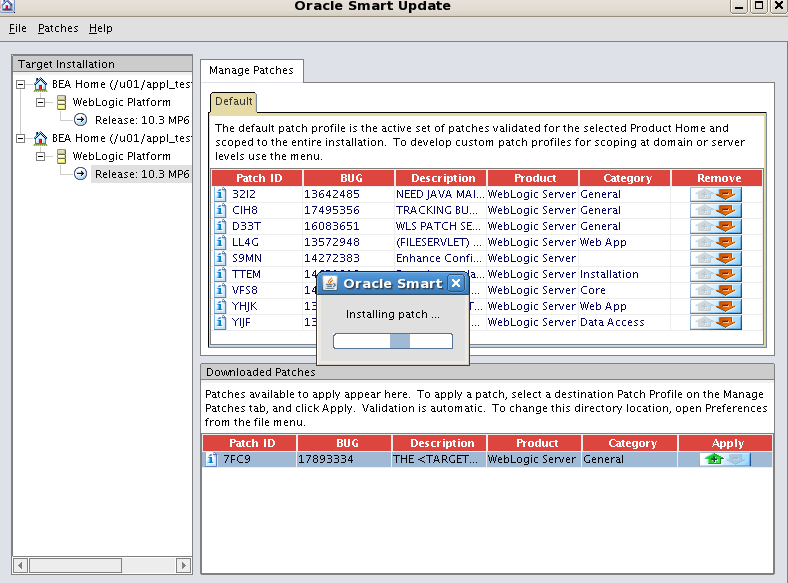This screenshot has height=583, width=788.
Task: Select the Manage Patches tab
Action: tap(251, 70)
